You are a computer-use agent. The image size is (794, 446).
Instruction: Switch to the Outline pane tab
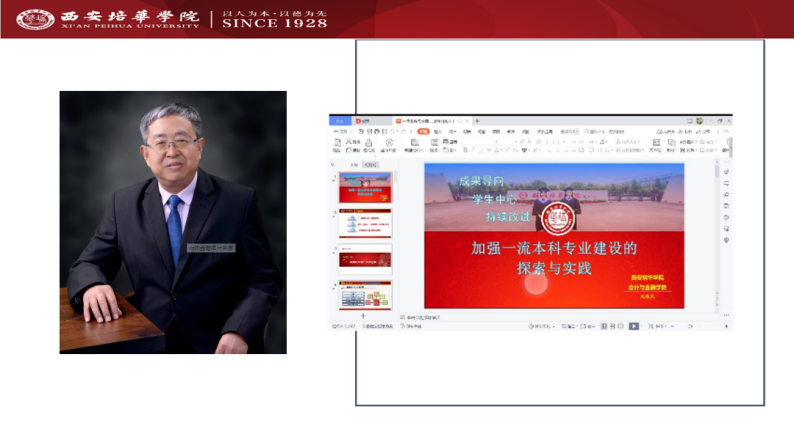(x=353, y=163)
